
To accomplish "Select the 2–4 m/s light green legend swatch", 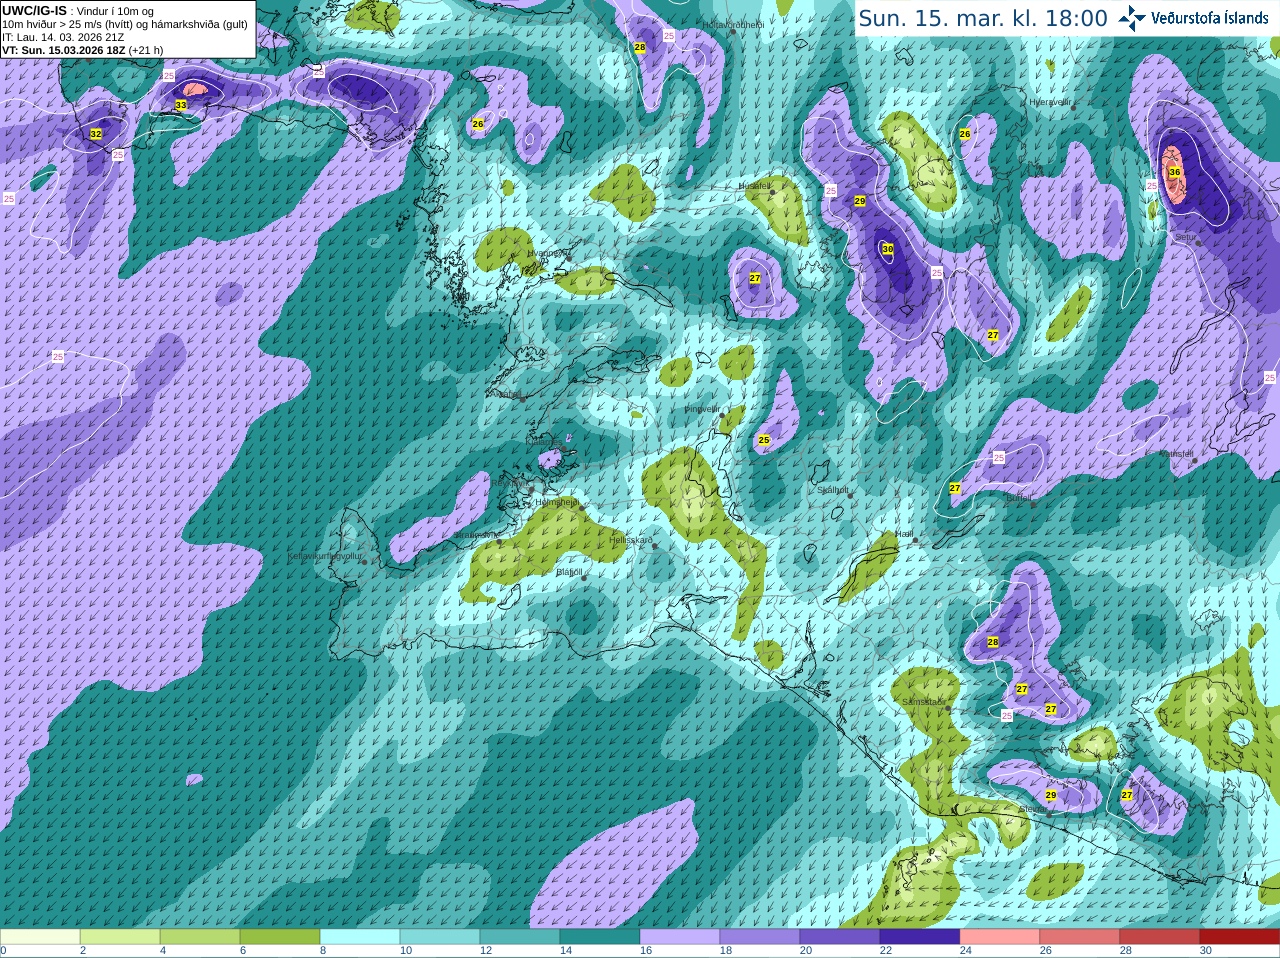I will tap(120, 937).
